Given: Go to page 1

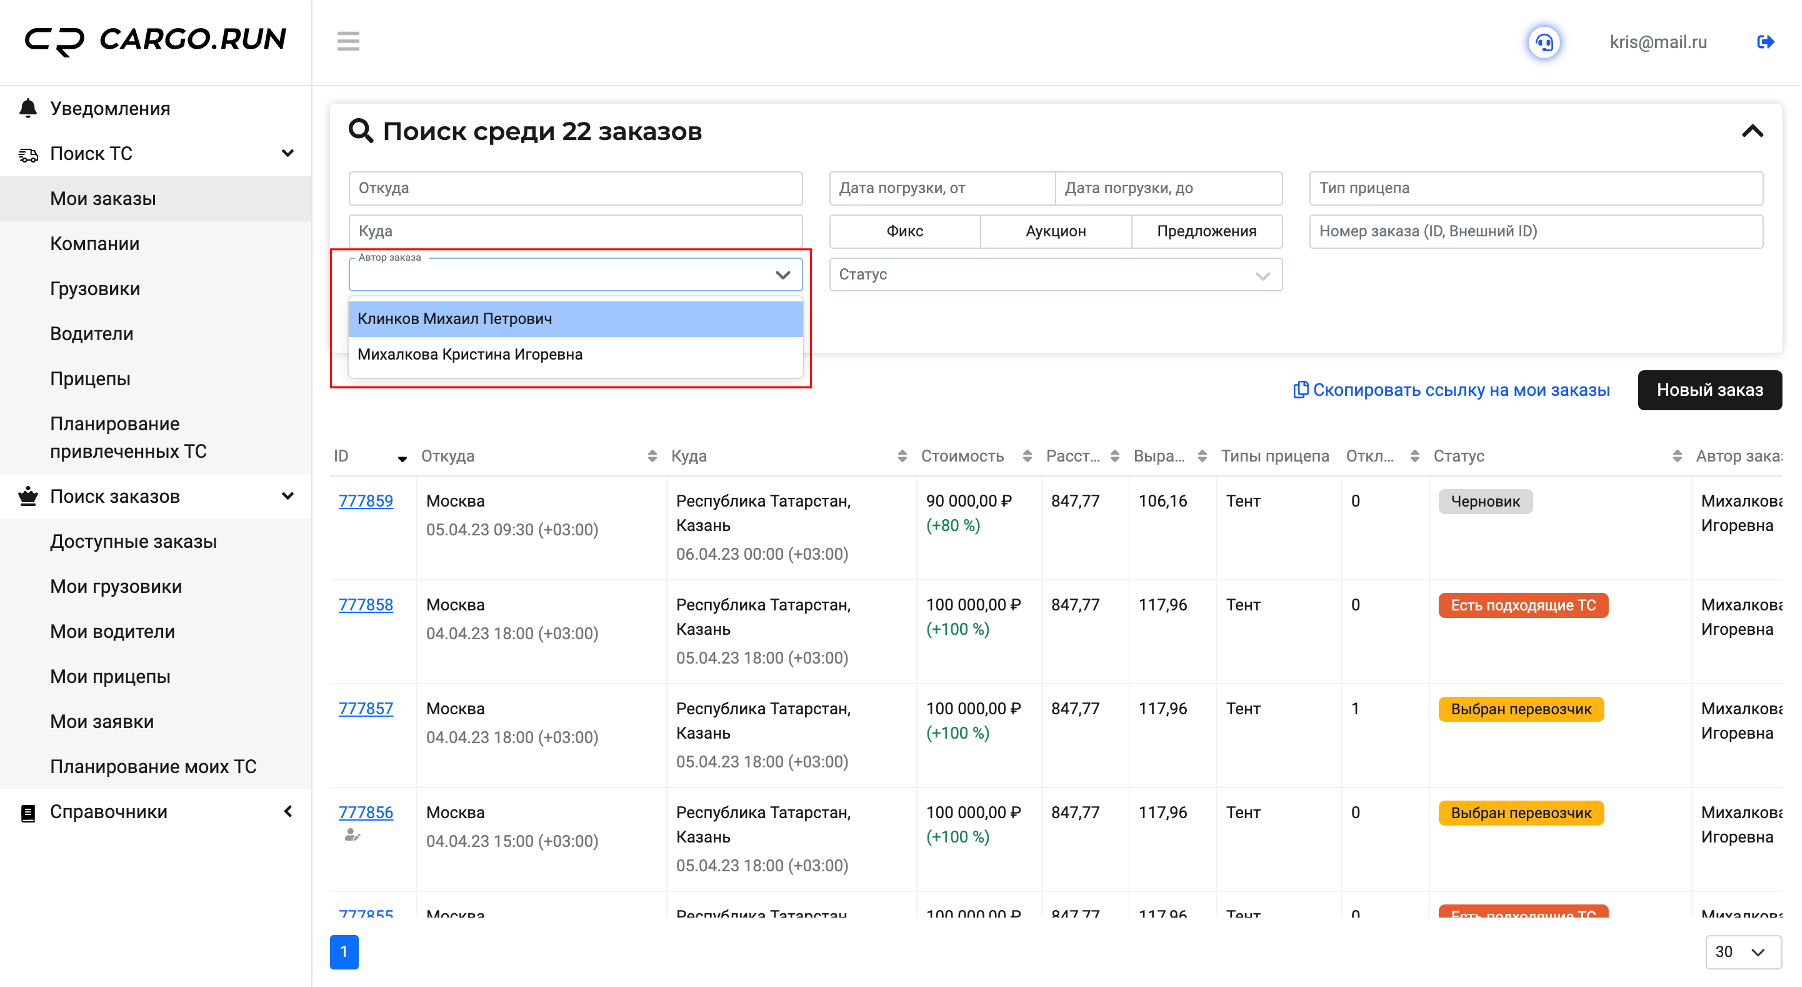Looking at the screenshot, I should (344, 952).
